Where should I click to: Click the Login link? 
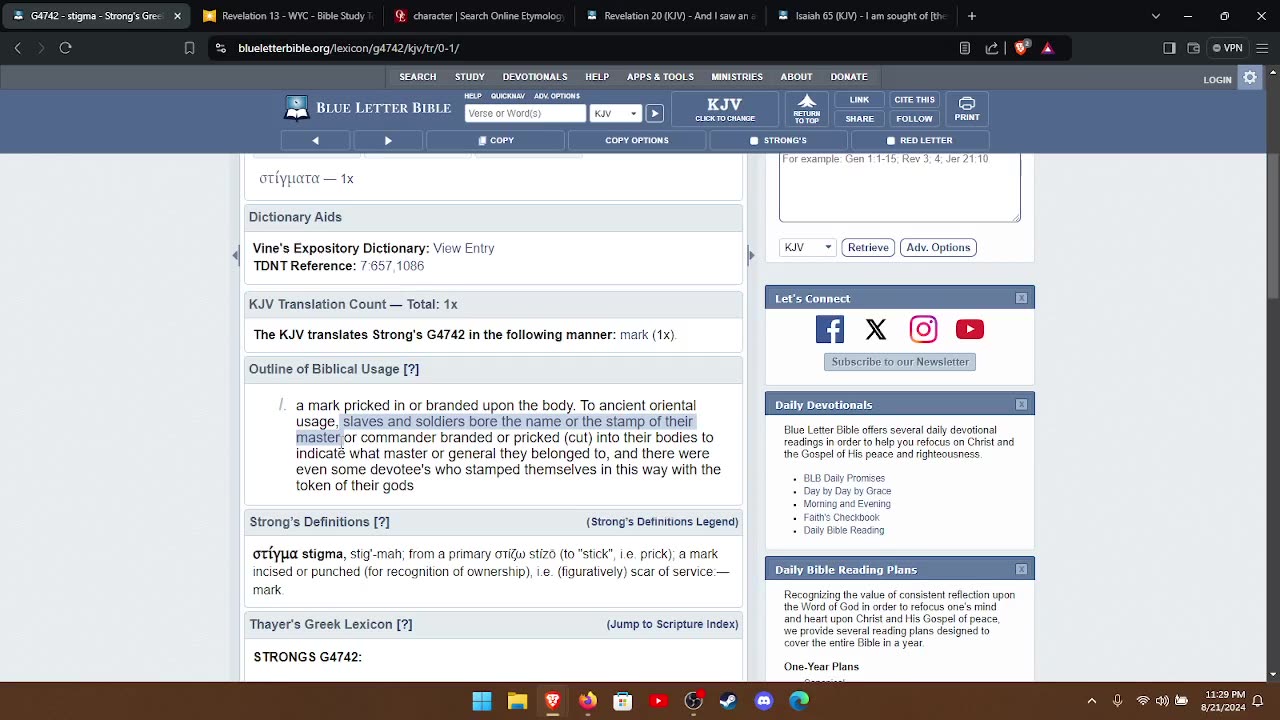(x=1217, y=80)
